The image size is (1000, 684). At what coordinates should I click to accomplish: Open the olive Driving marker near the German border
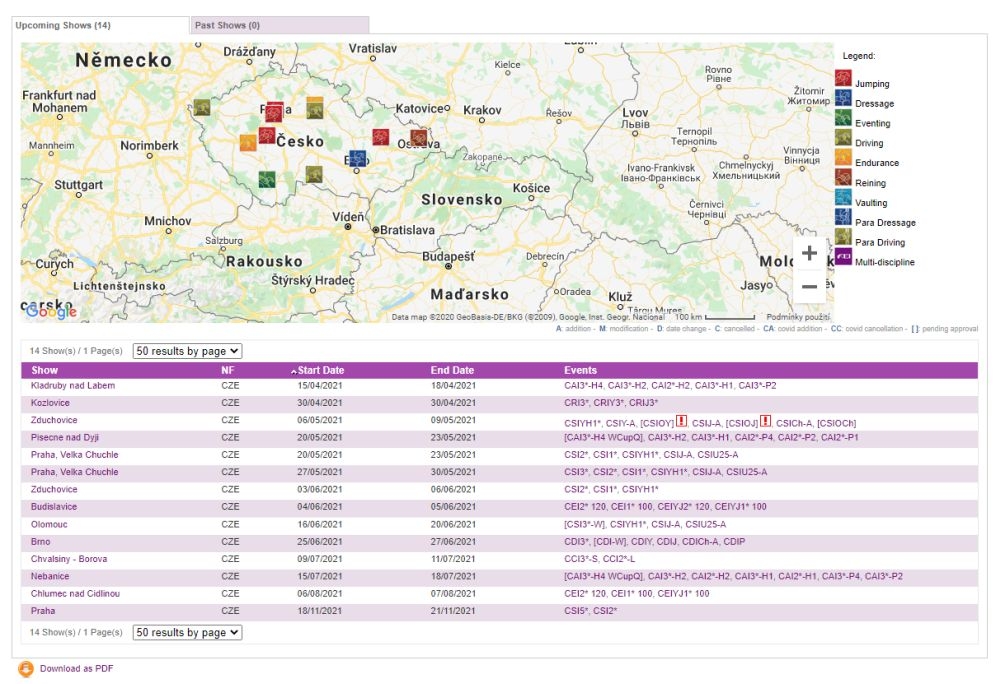click(202, 107)
